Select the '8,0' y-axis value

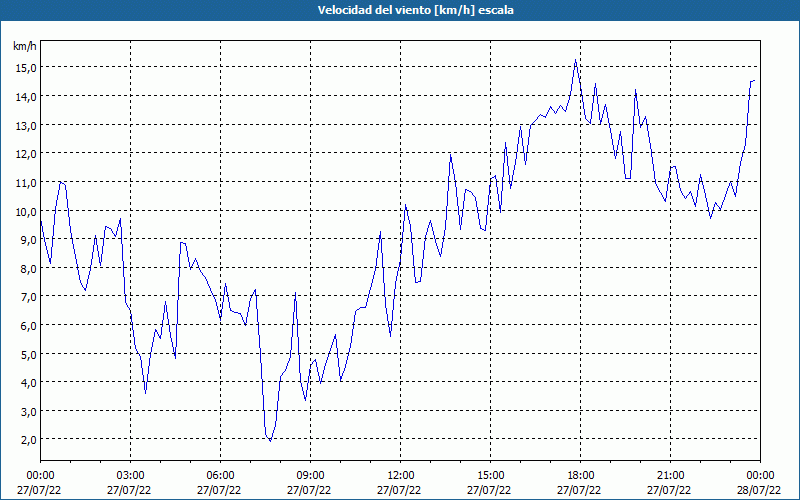pos(29,268)
